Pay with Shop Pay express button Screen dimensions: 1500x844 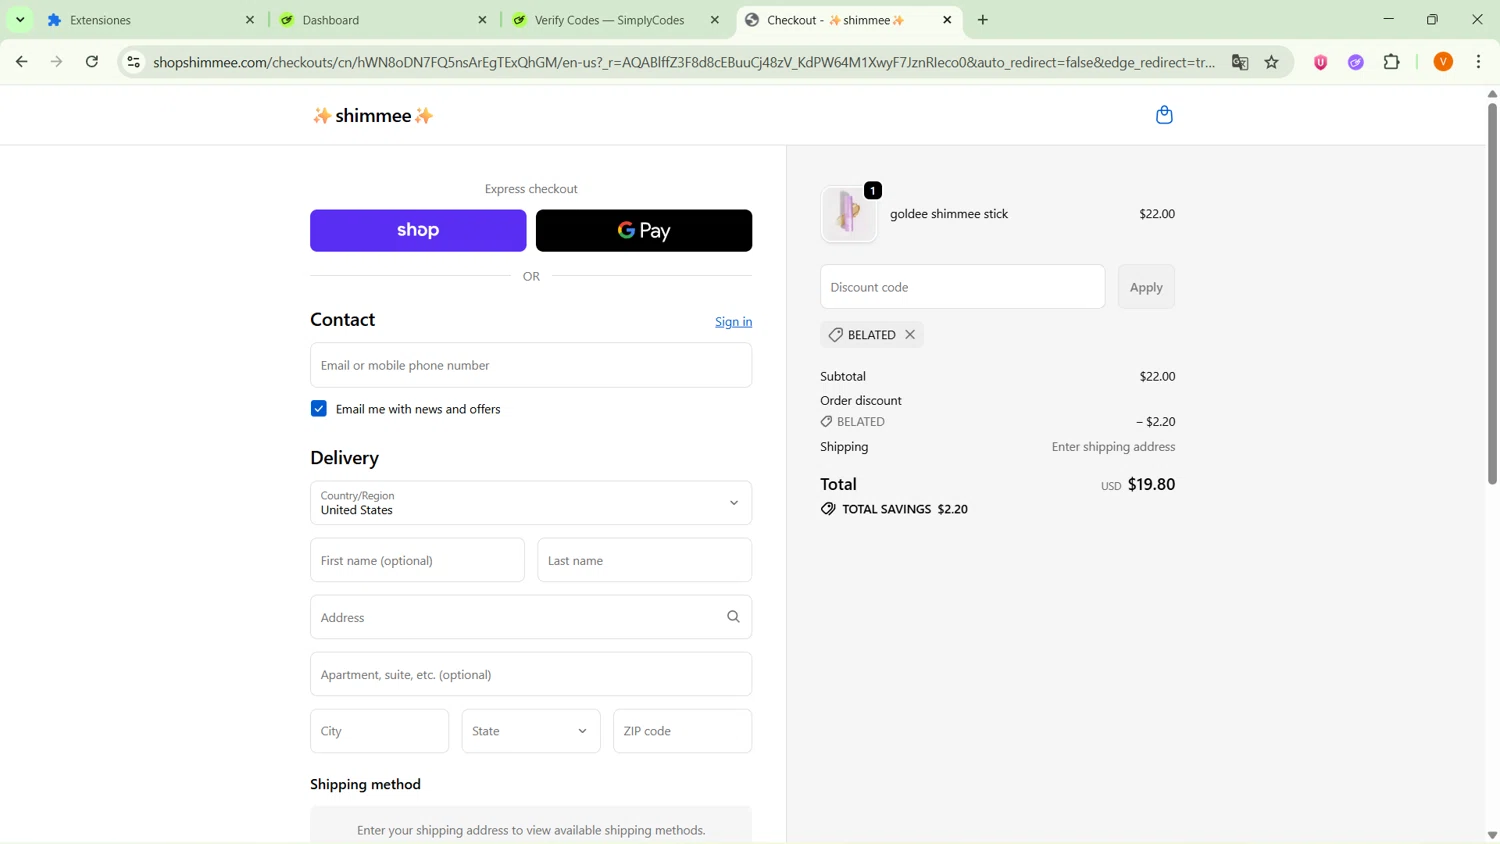tap(418, 231)
